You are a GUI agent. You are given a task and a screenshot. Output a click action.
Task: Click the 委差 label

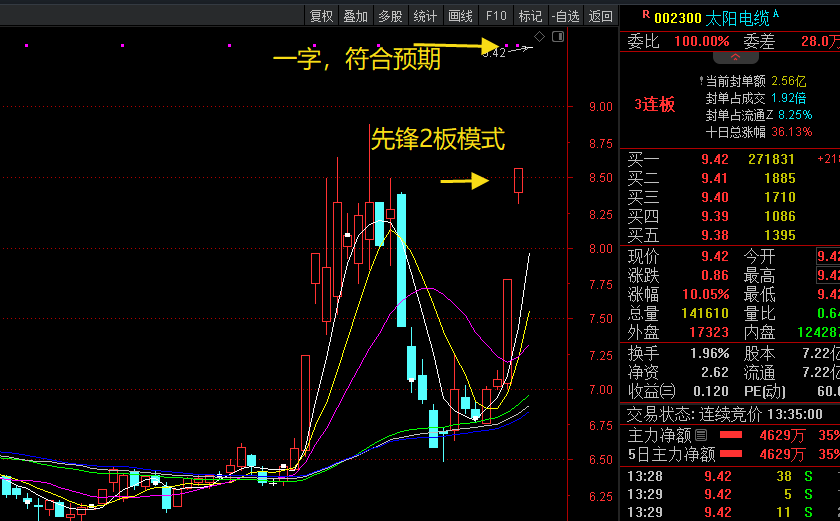(759, 41)
